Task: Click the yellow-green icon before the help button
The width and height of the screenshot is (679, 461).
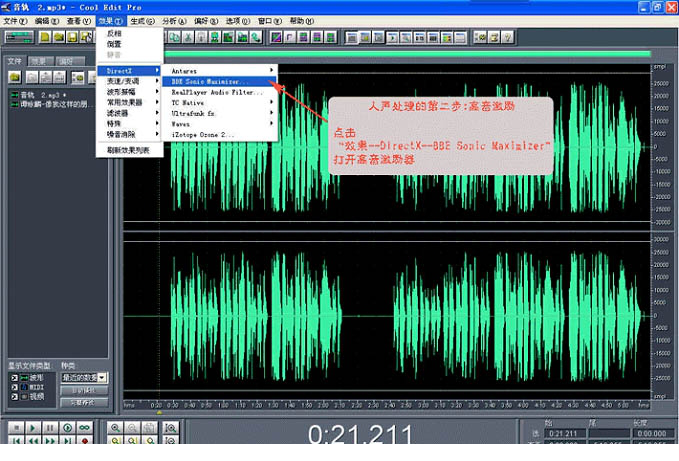Action: pos(494,38)
